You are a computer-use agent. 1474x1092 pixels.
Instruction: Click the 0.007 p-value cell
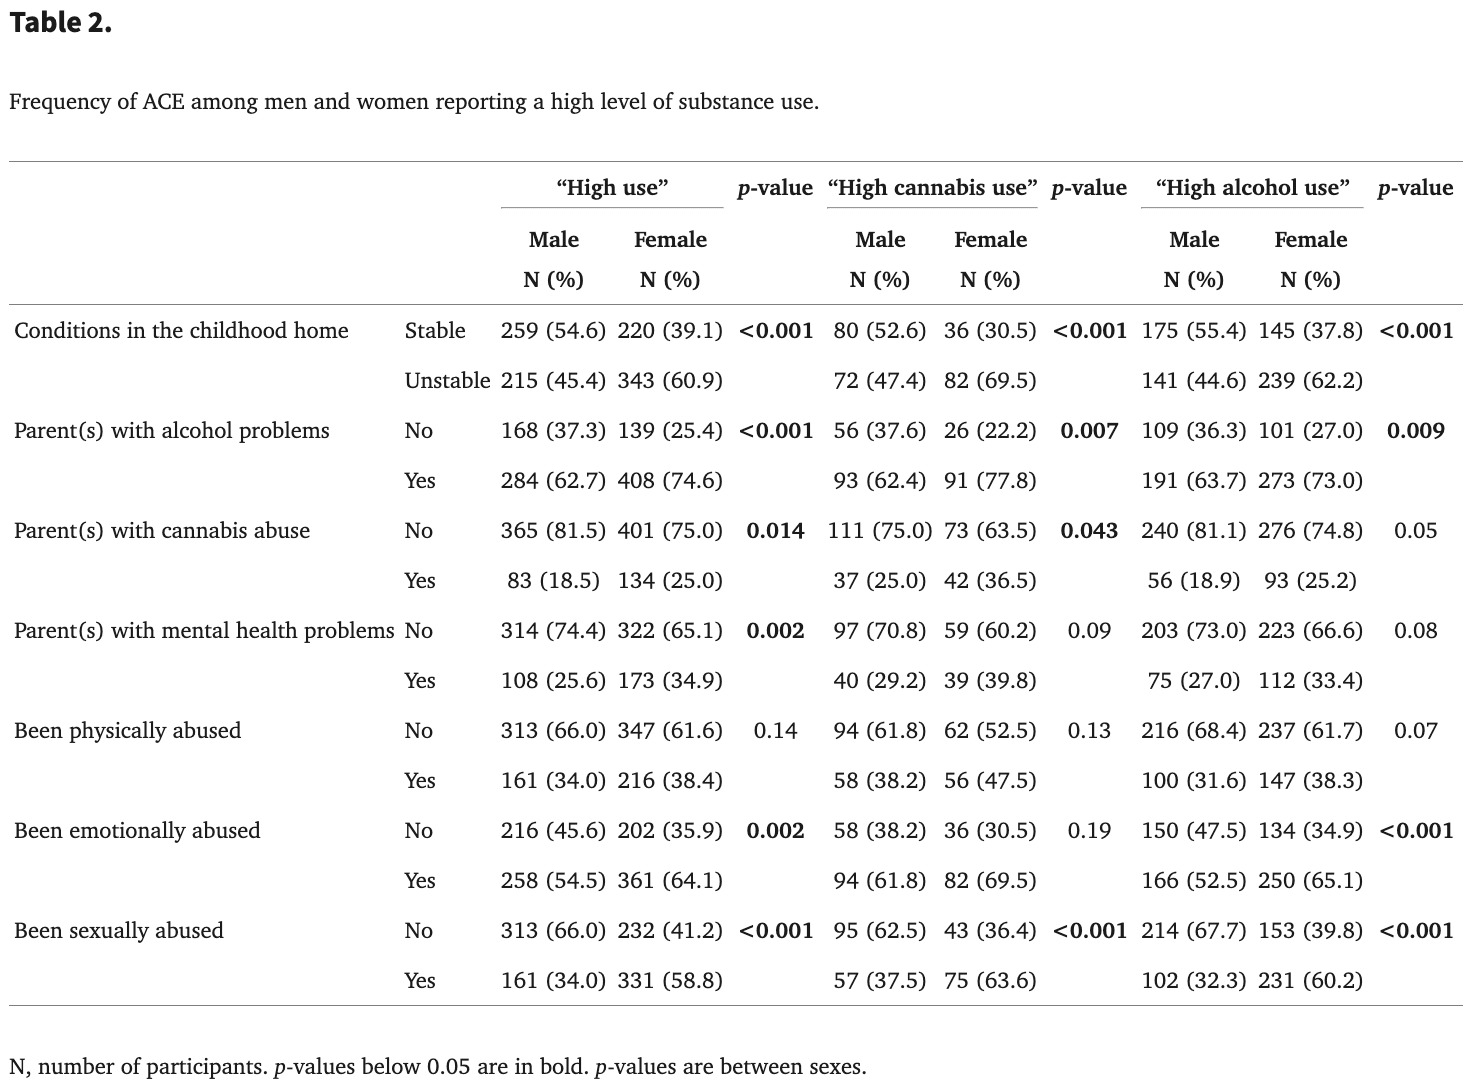click(1089, 430)
